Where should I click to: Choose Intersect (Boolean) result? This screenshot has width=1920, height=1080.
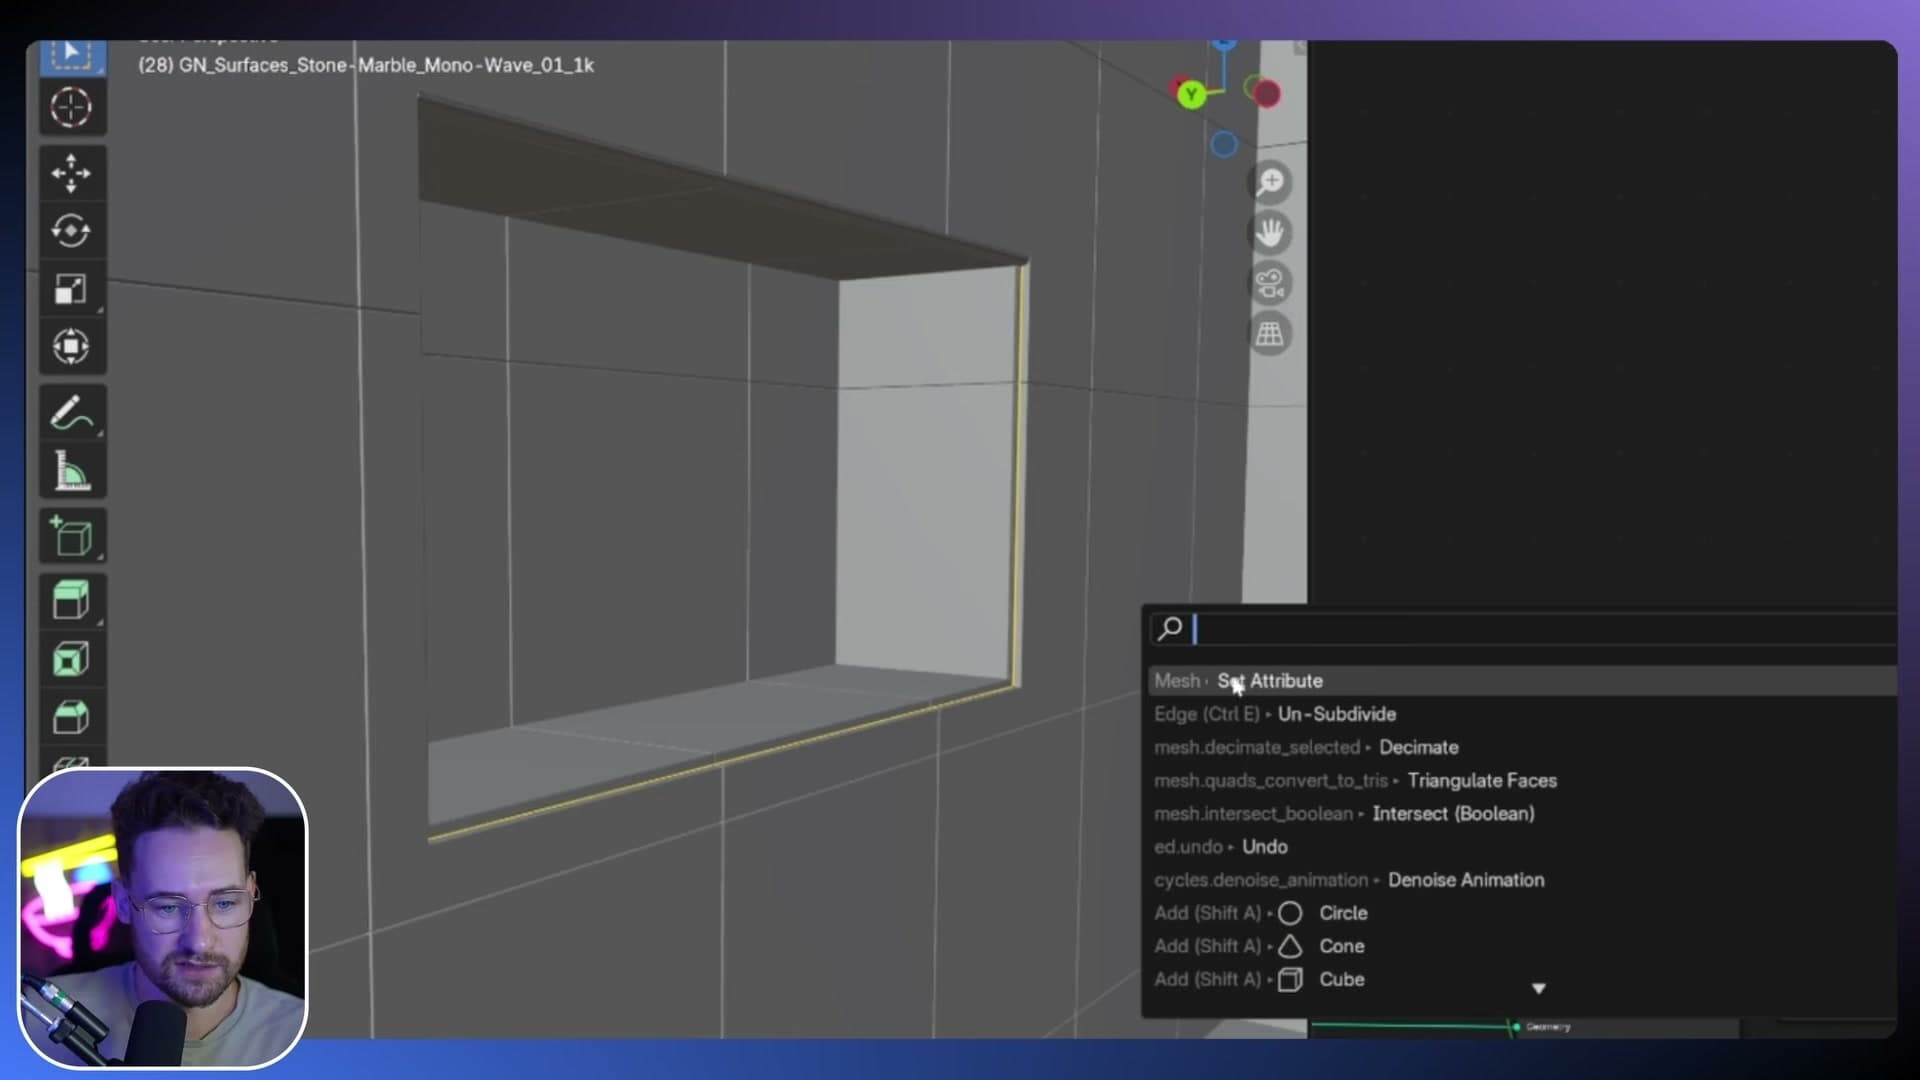coord(1523,813)
